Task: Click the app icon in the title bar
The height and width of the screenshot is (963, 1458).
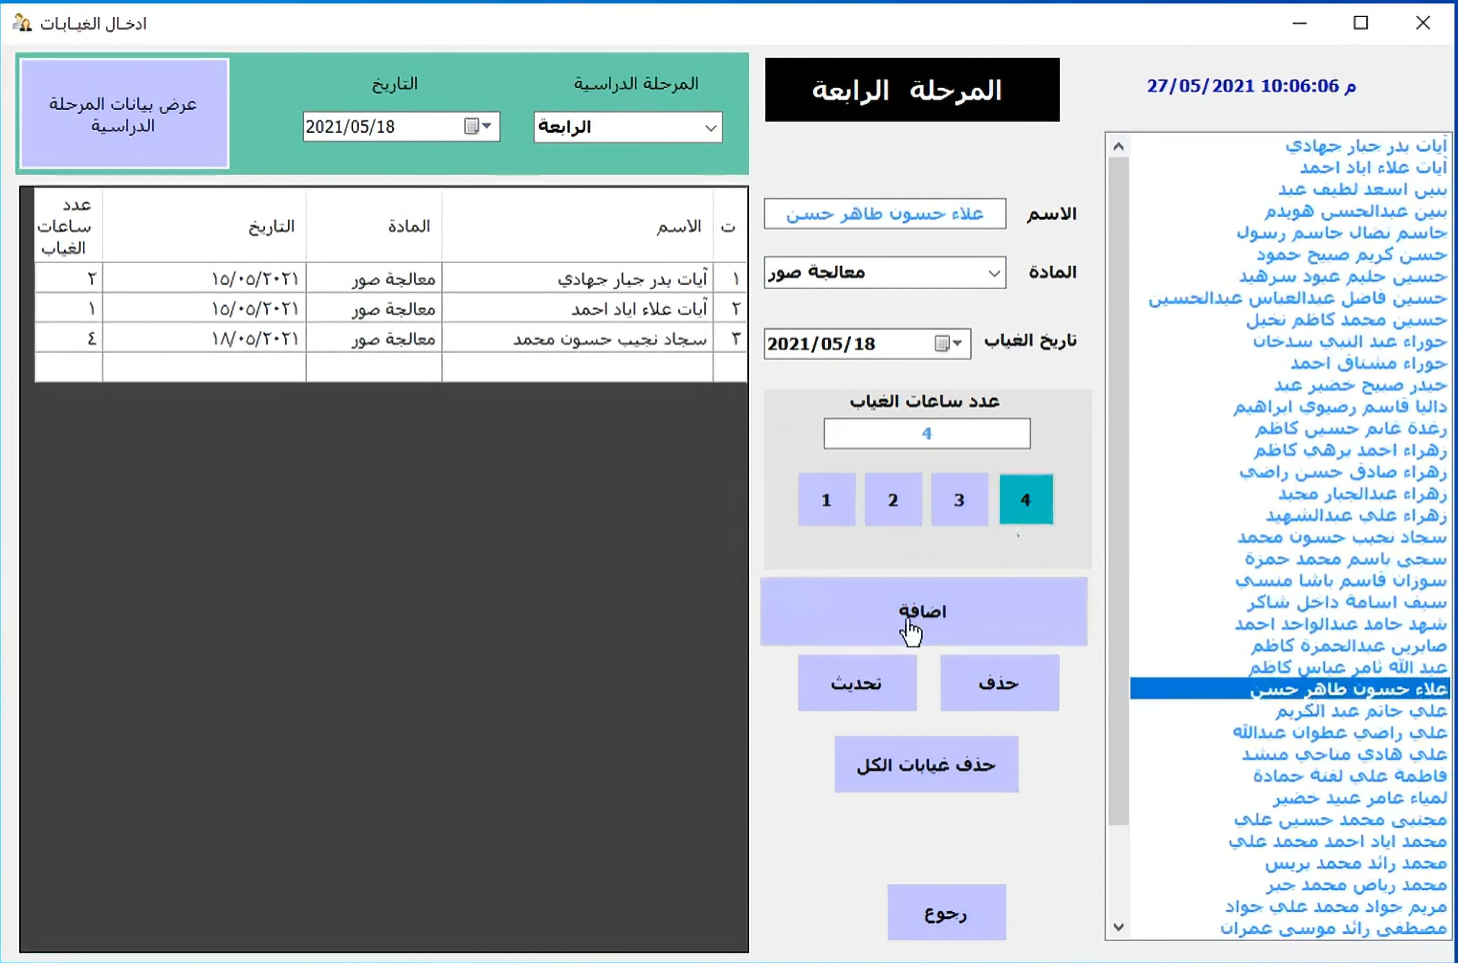Action: 21,22
